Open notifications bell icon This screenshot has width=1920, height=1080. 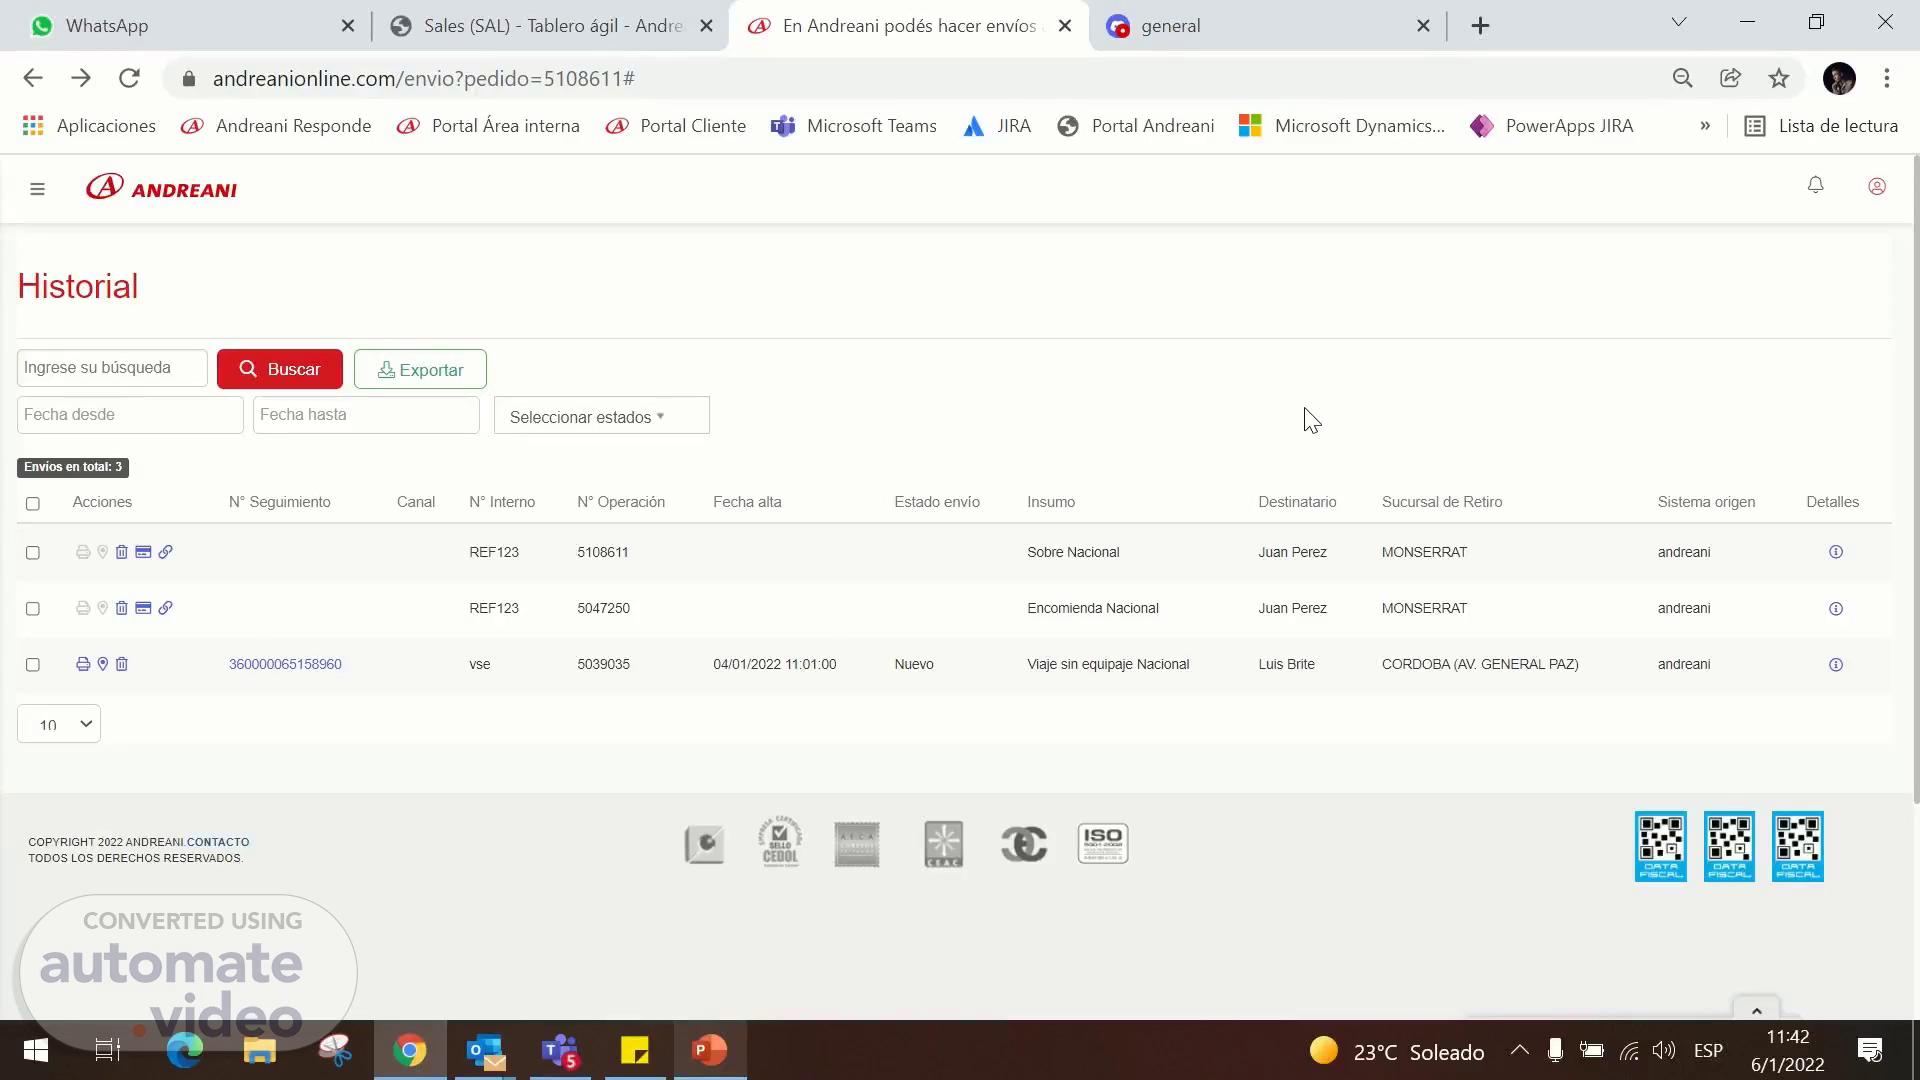coord(1815,186)
